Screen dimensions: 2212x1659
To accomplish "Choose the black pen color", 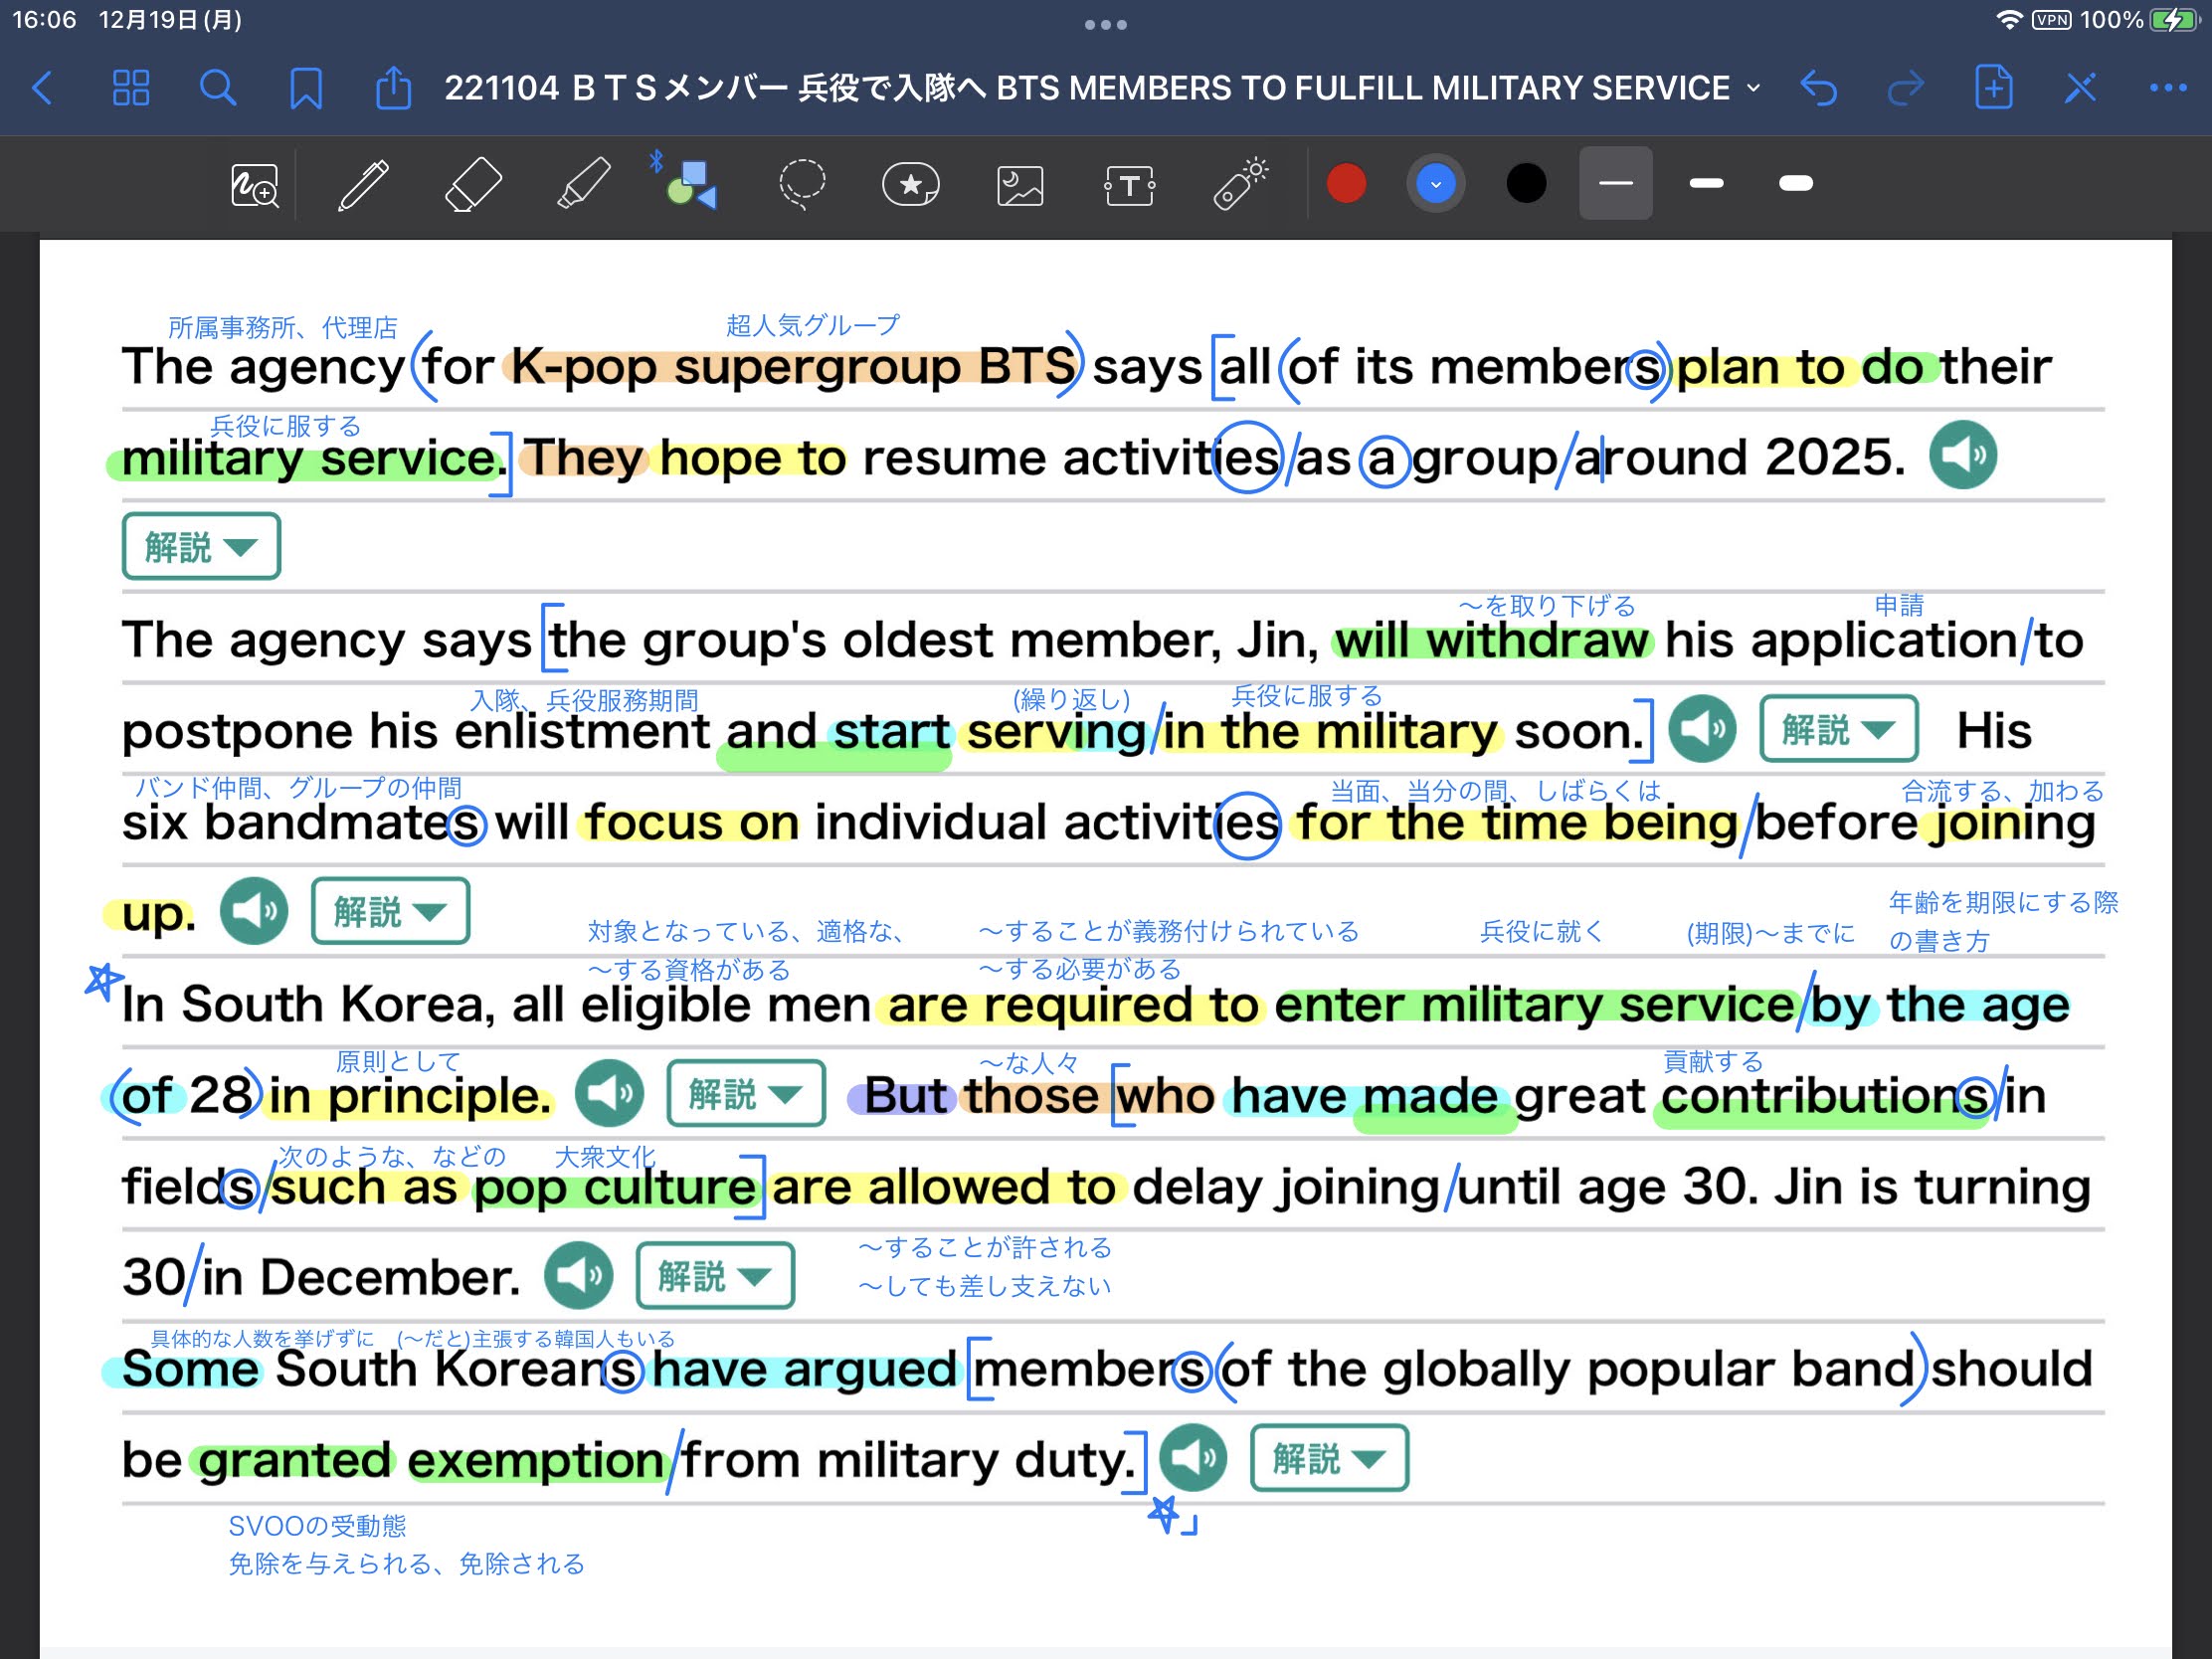I will click(x=1526, y=184).
